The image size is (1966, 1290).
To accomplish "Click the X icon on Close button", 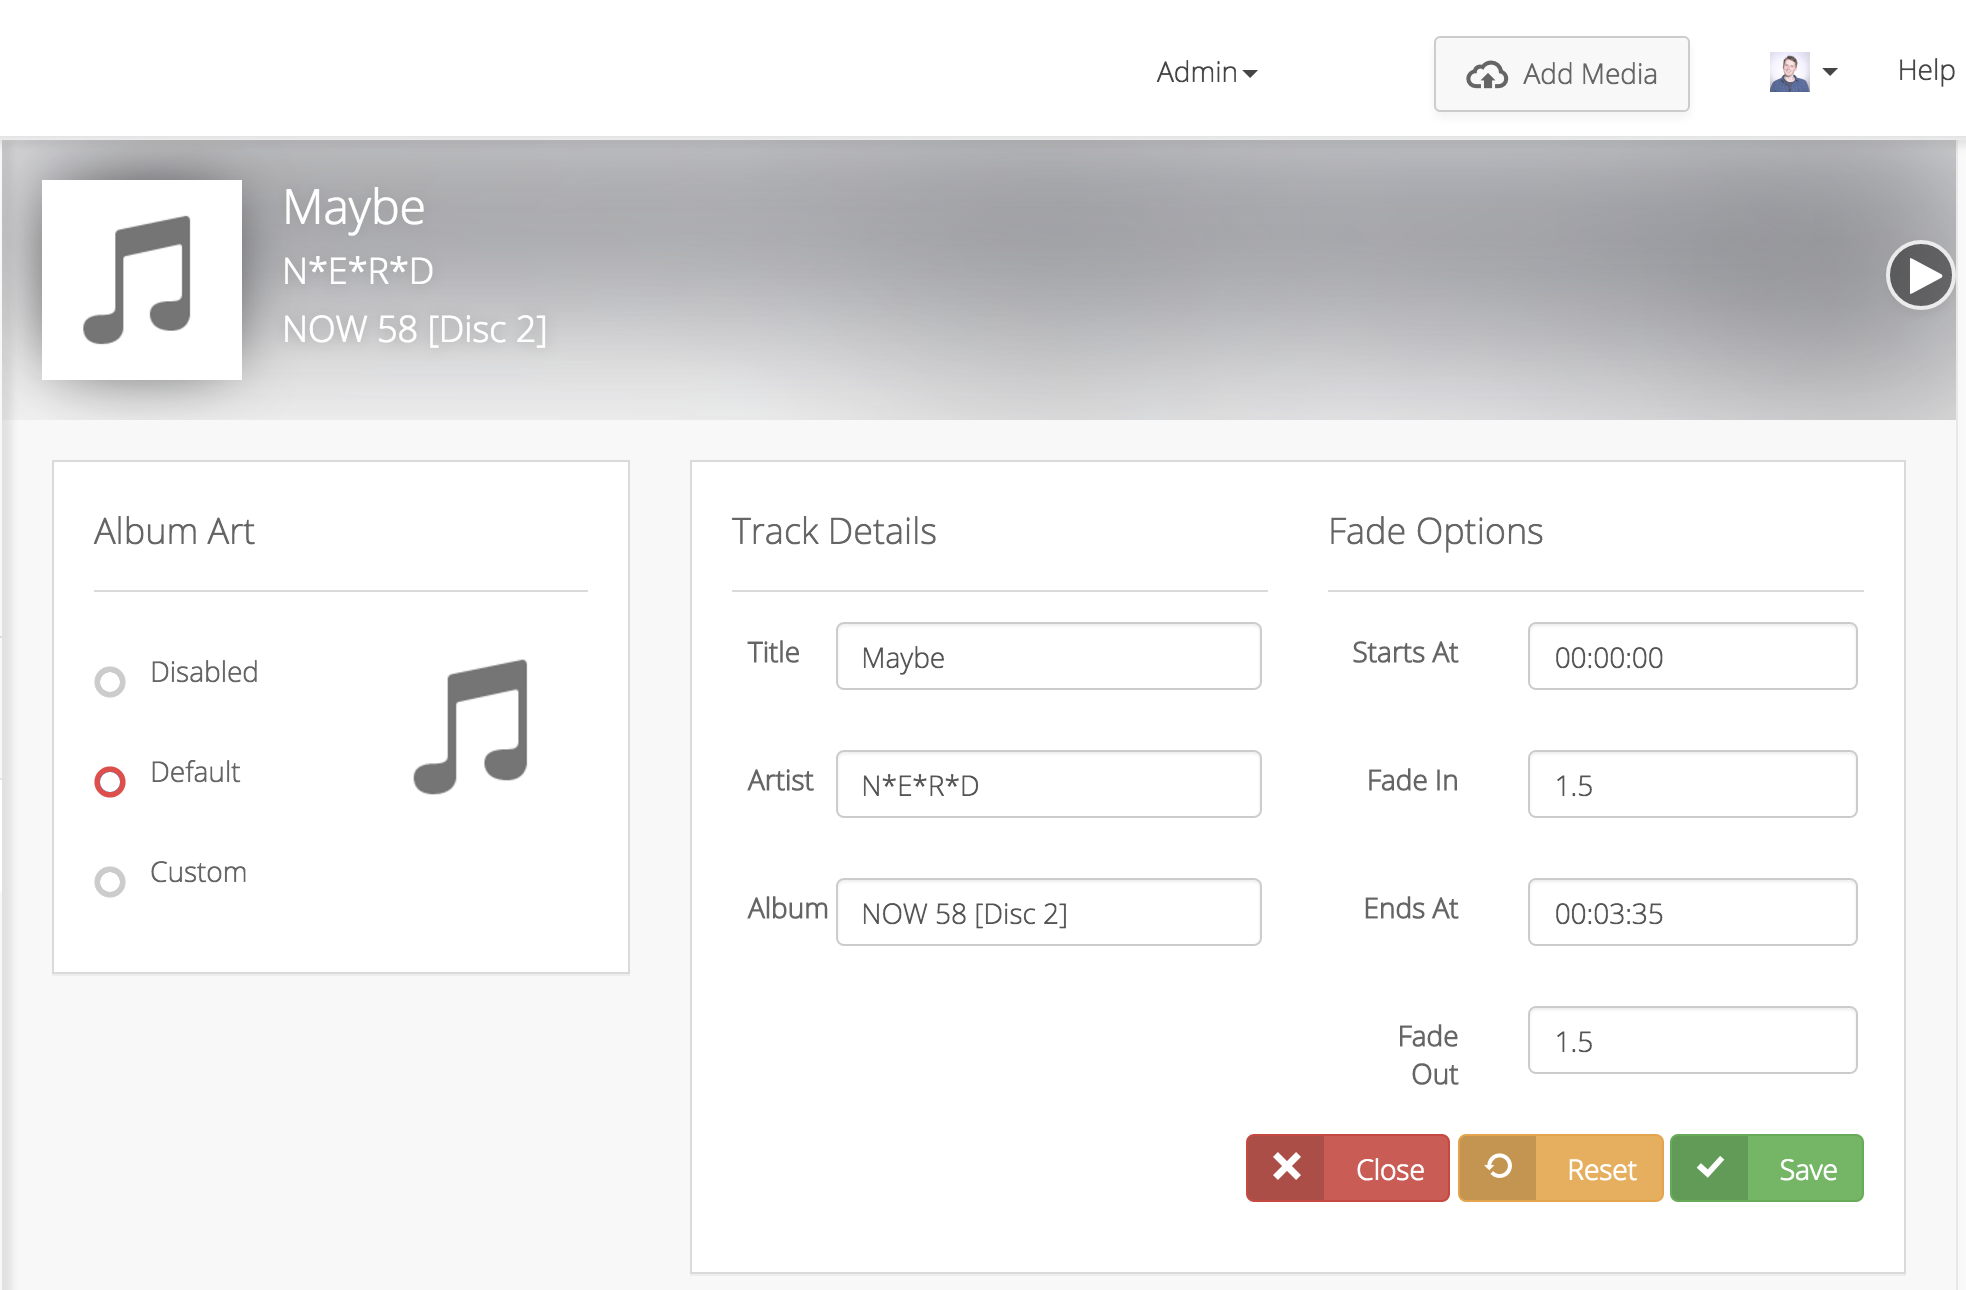I will coord(1287,1166).
